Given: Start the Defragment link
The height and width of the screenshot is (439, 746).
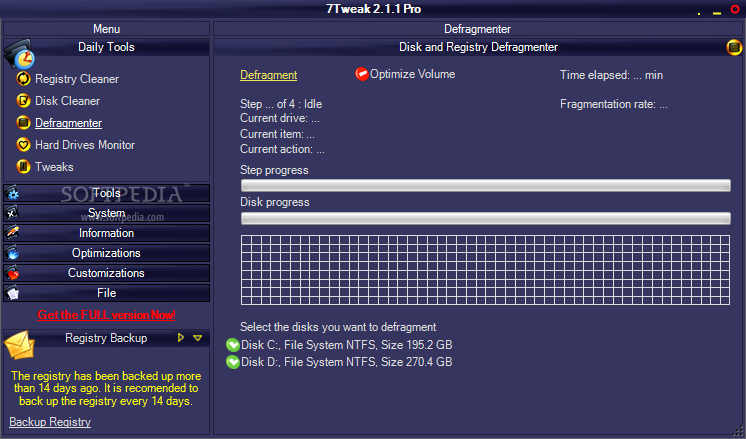Looking at the screenshot, I should click(x=268, y=75).
